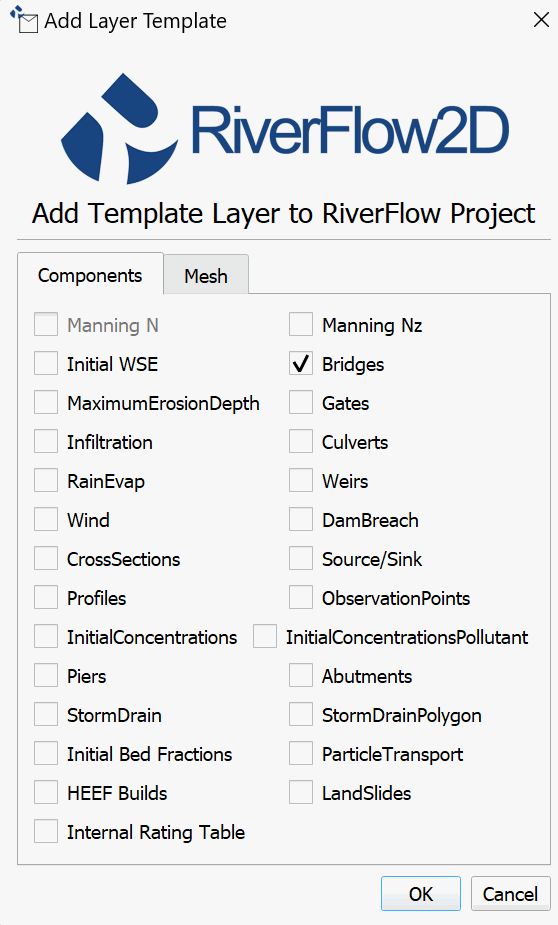Image resolution: width=558 pixels, height=925 pixels.
Task: Enable the Weirs layer checkbox
Action: point(301,481)
